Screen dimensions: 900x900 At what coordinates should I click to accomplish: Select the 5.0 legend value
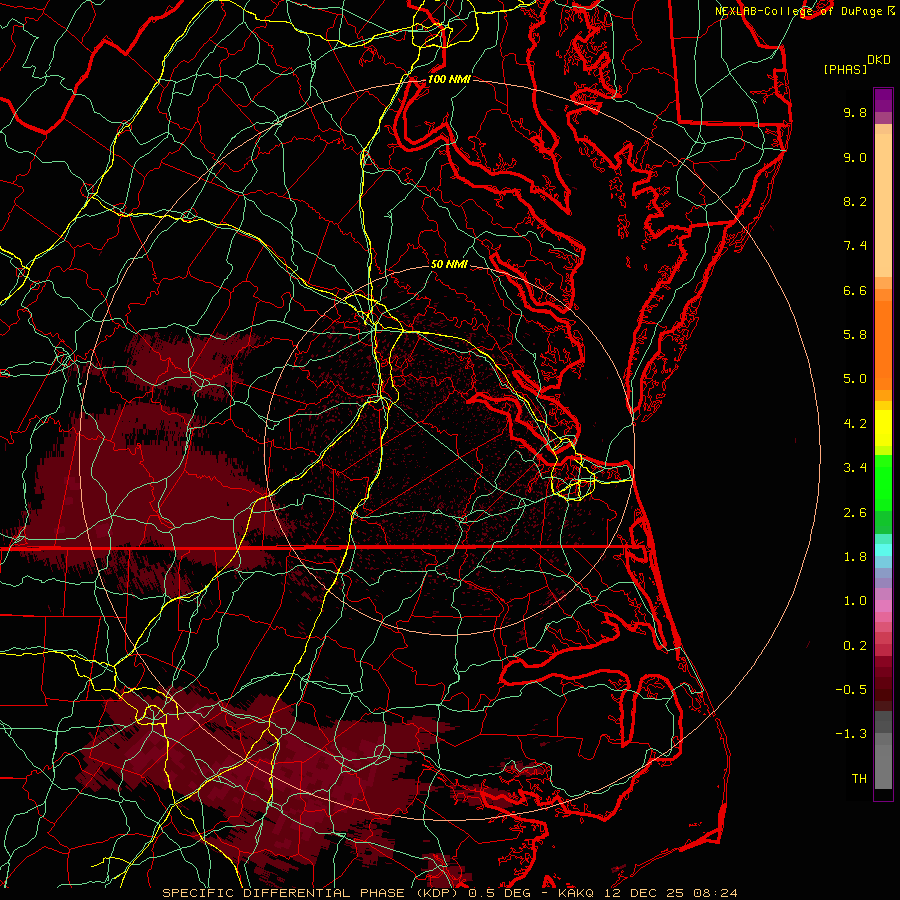pos(855,379)
